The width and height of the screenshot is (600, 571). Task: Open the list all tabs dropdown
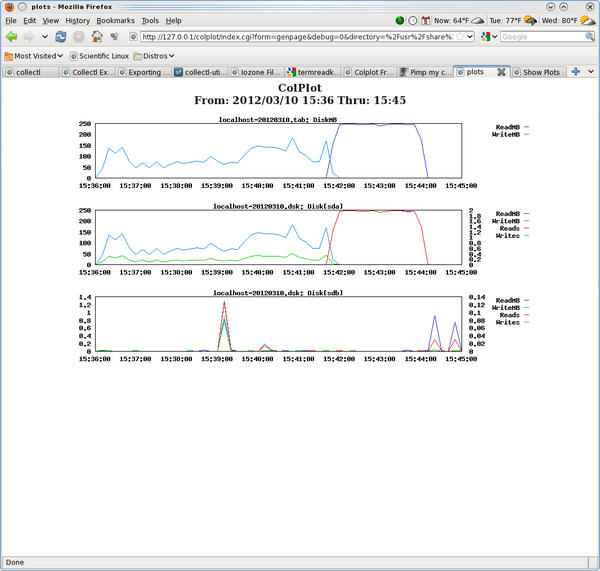point(591,72)
